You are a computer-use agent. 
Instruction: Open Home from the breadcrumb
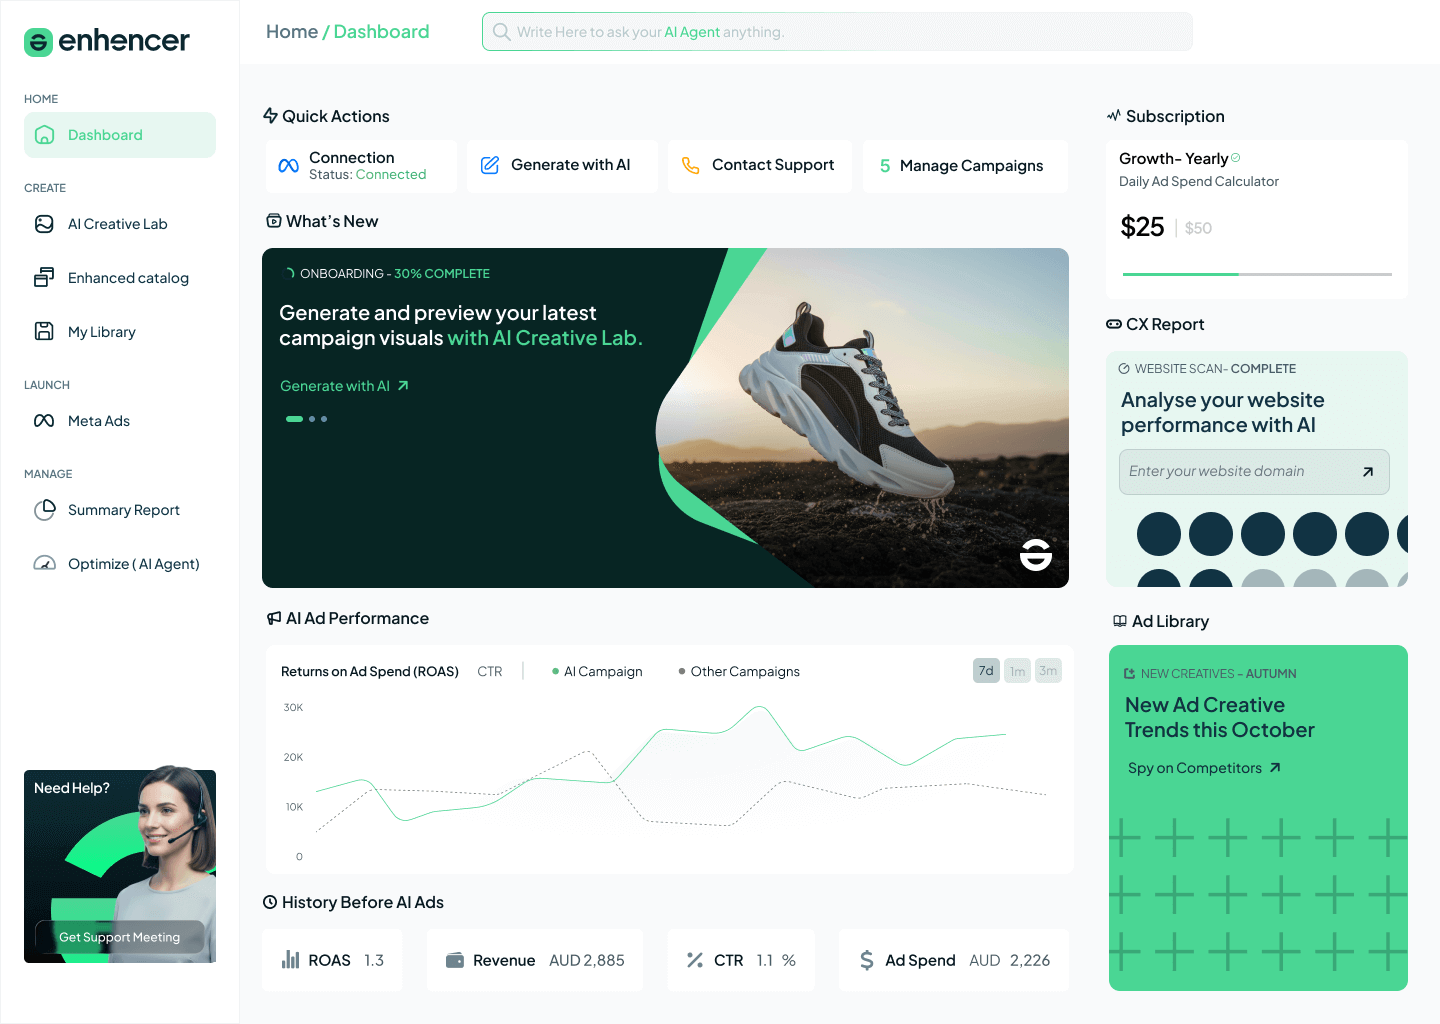[291, 31]
